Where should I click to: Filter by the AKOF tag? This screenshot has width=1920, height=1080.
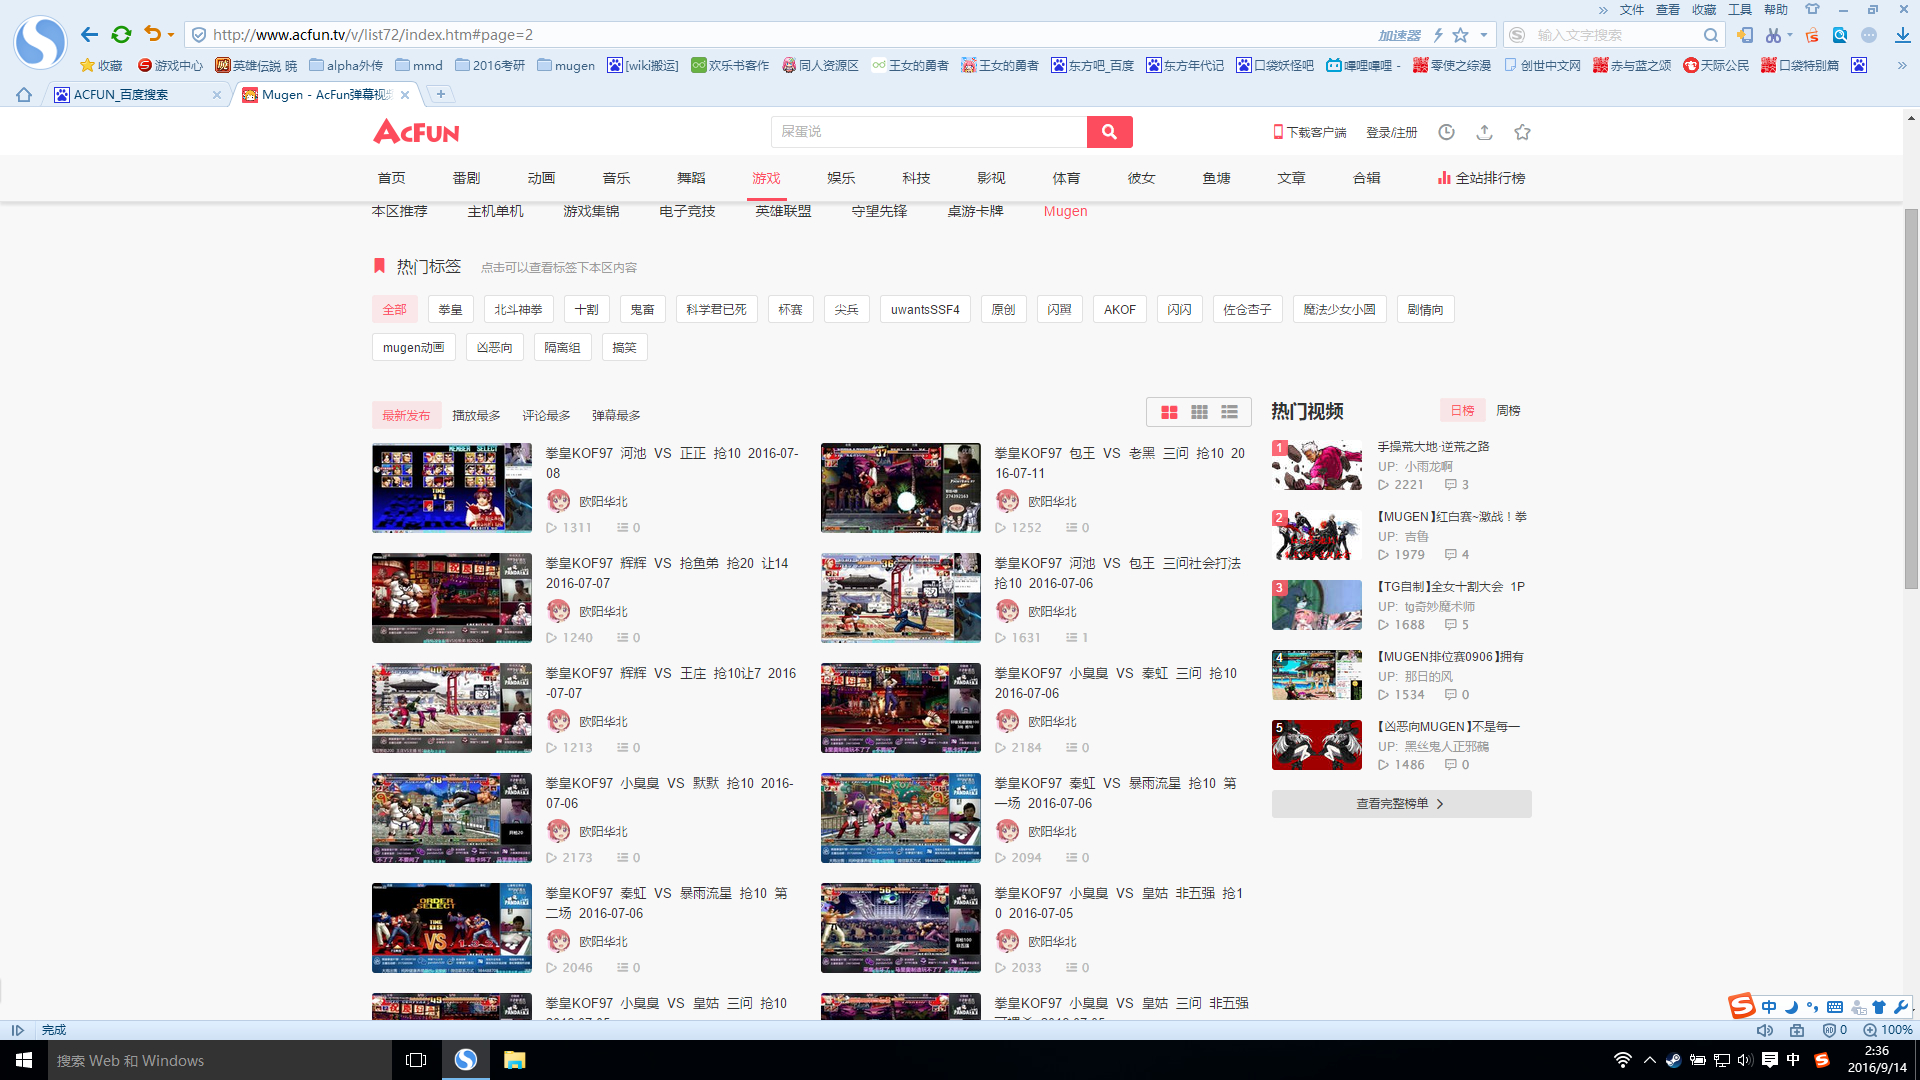click(x=1120, y=309)
